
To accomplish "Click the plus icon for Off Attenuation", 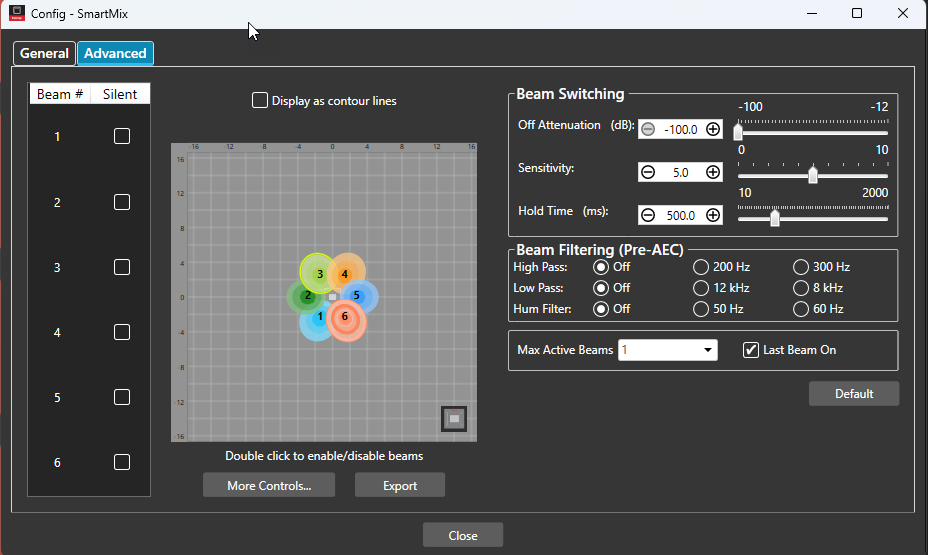I will point(713,129).
